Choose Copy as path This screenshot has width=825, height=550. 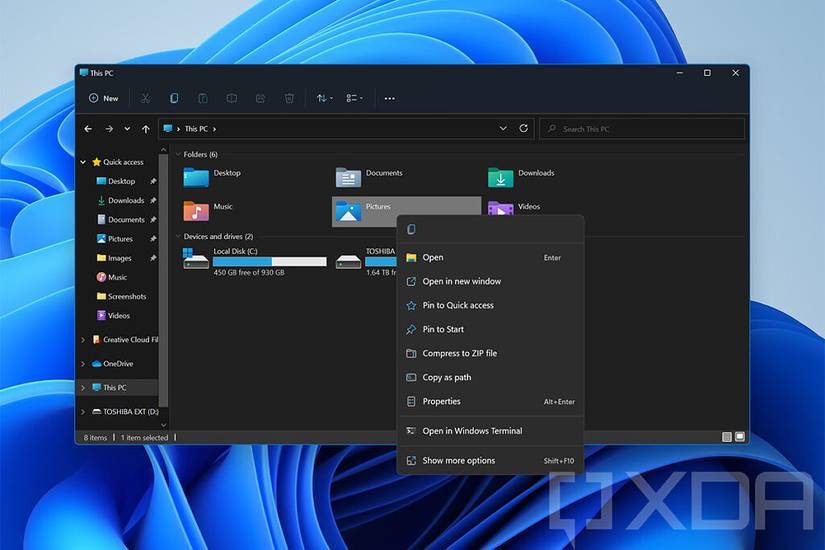[x=490, y=377]
